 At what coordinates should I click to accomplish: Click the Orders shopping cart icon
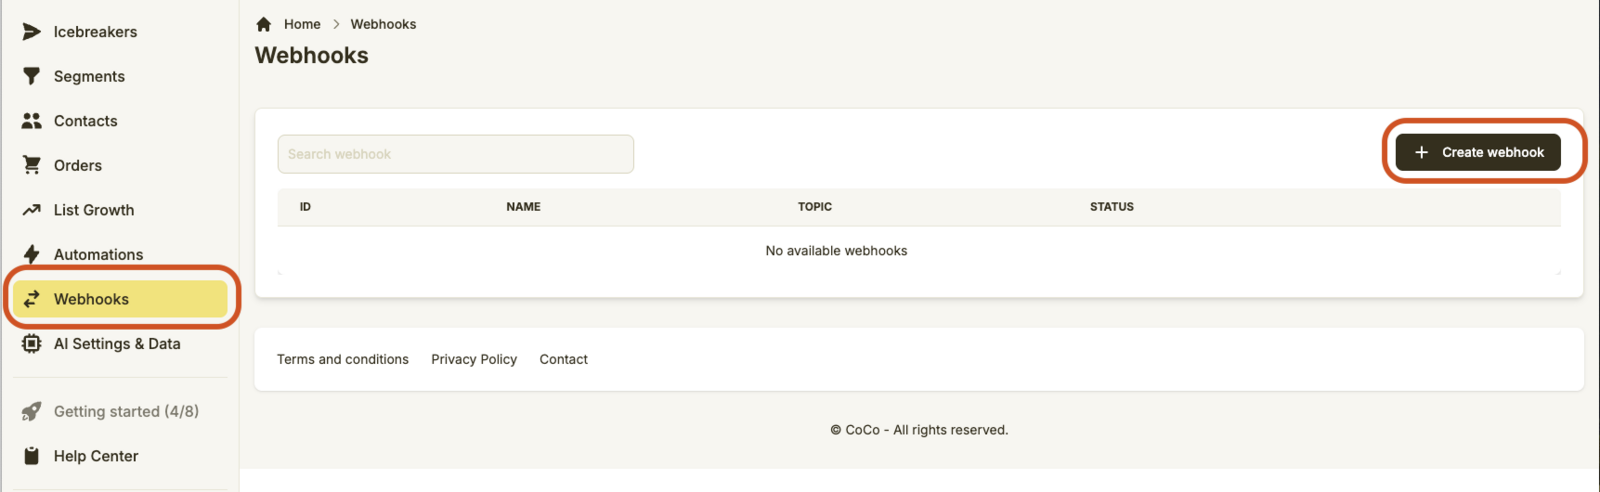32,165
